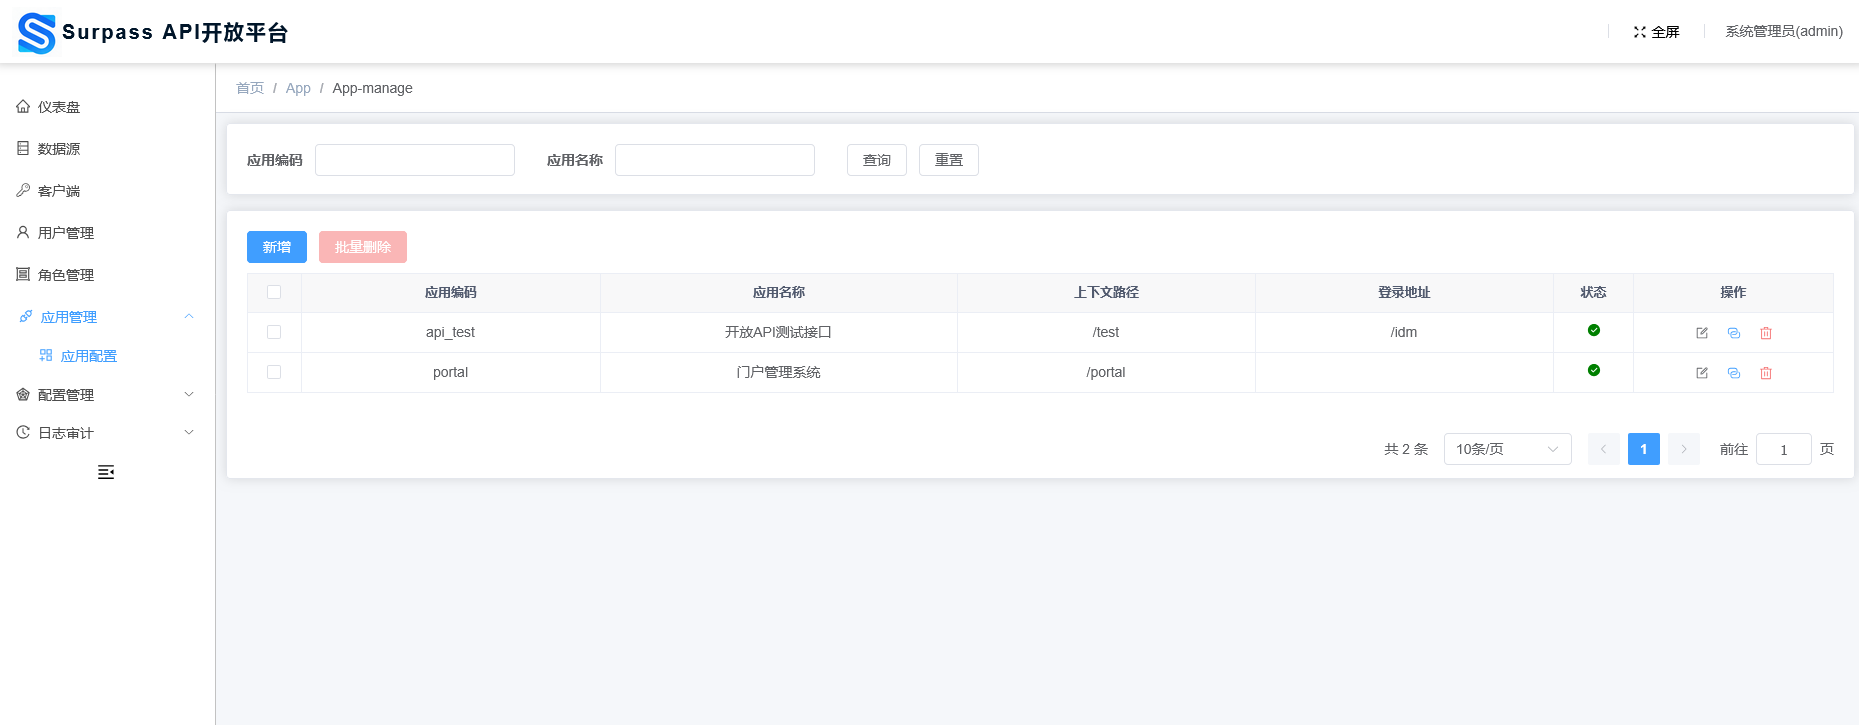Click the green status icon for portal
The height and width of the screenshot is (725, 1859).
pyautogui.click(x=1594, y=370)
